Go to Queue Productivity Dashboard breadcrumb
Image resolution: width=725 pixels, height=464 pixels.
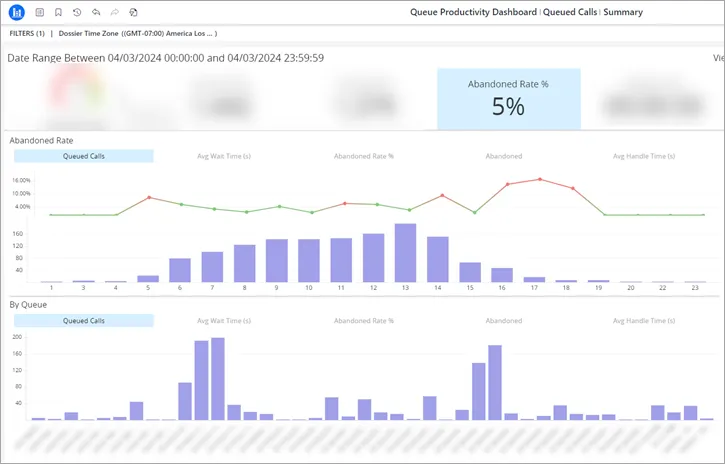[x=473, y=12]
